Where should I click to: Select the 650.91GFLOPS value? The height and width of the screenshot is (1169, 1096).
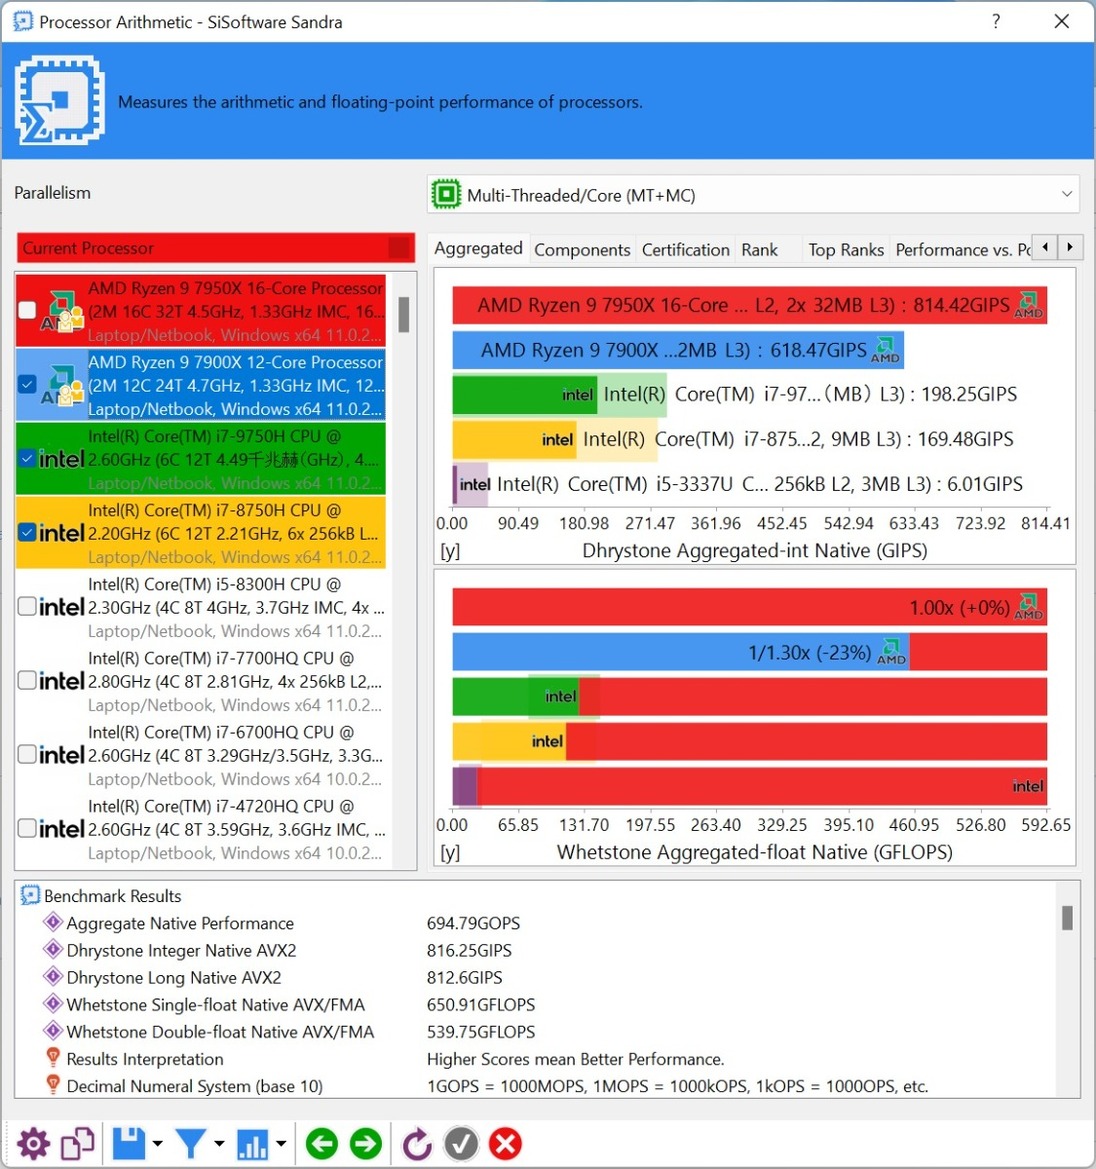(481, 1004)
